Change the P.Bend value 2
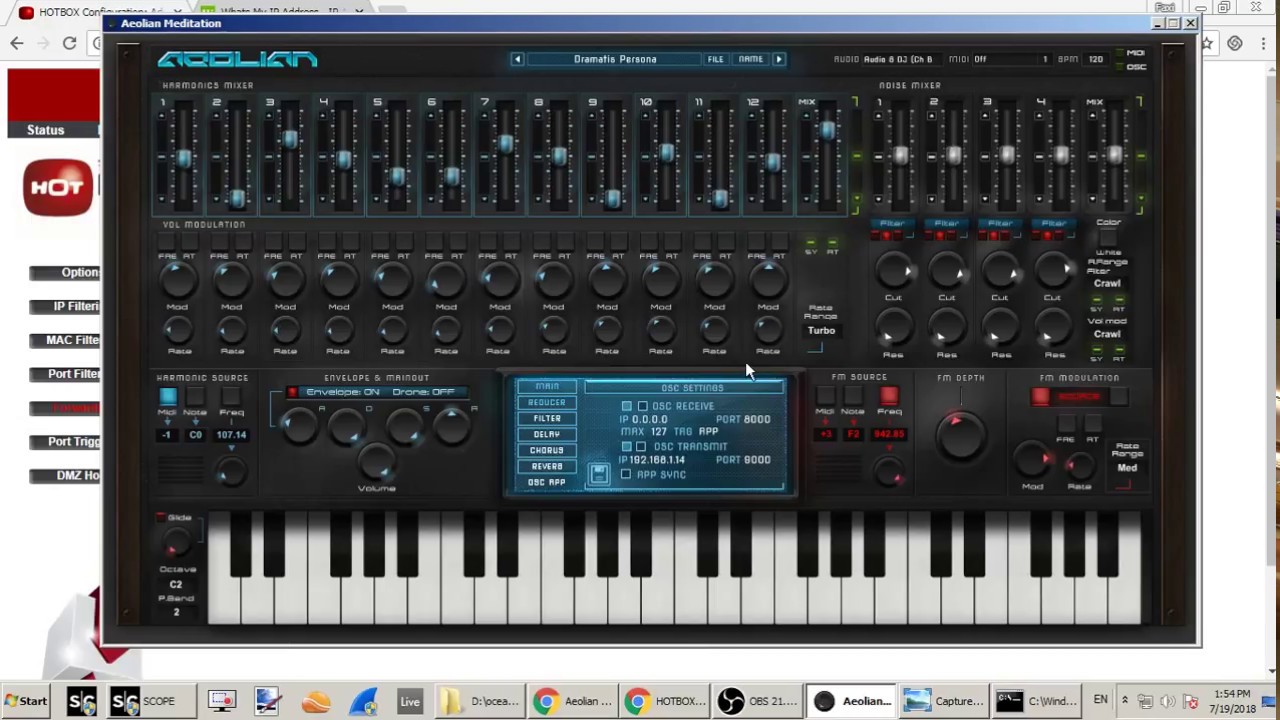1280x720 pixels. (176, 612)
